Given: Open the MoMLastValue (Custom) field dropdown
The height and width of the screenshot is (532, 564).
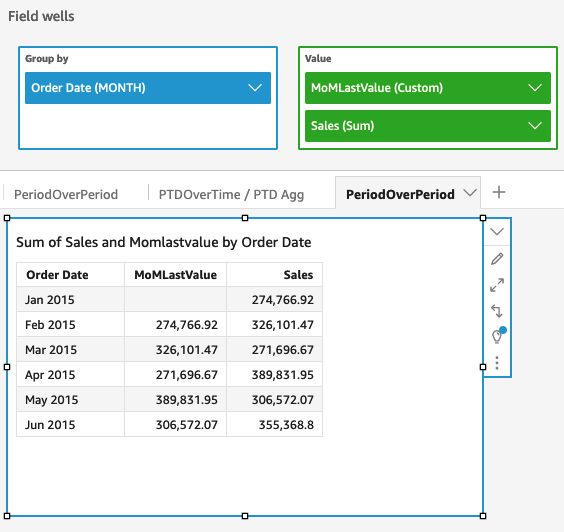Looking at the screenshot, I should click(x=535, y=88).
